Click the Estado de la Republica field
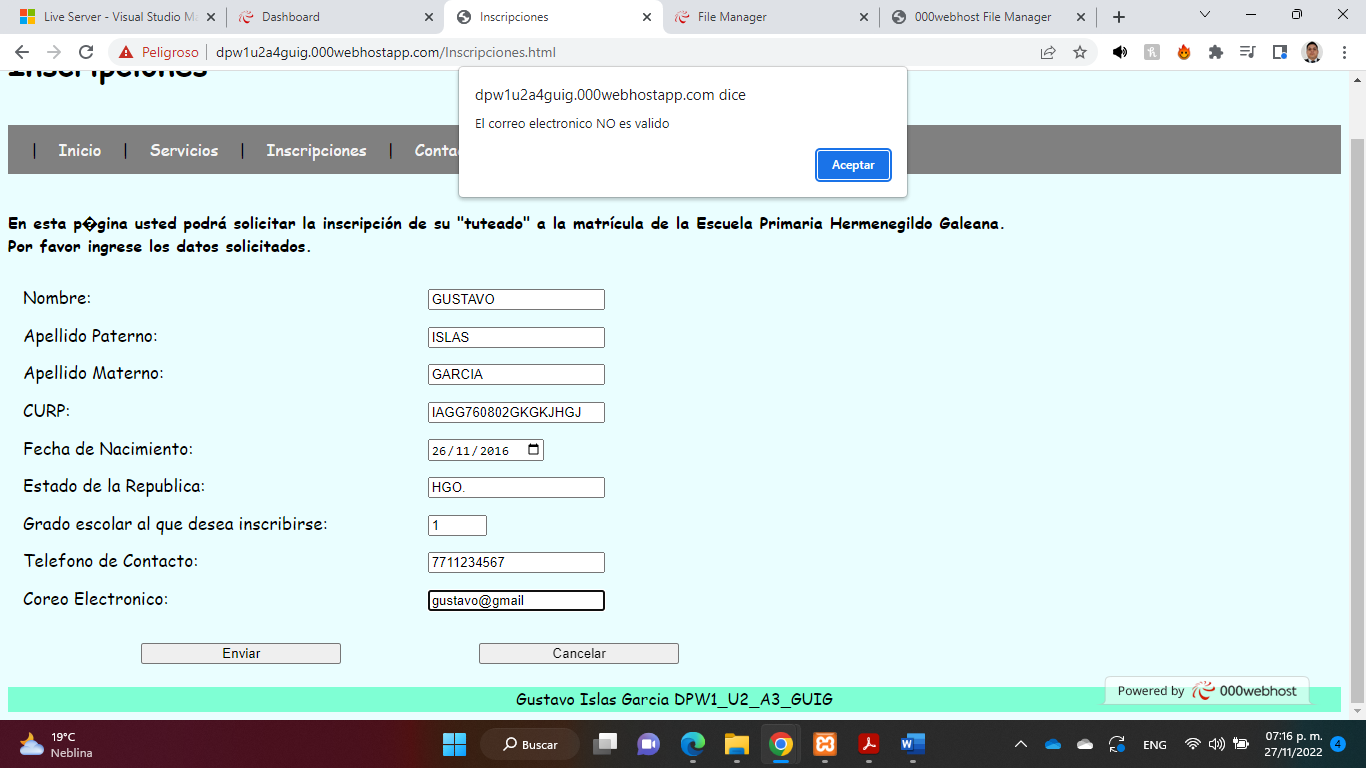This screenshot has height=768, width=1366. [516, 487]
